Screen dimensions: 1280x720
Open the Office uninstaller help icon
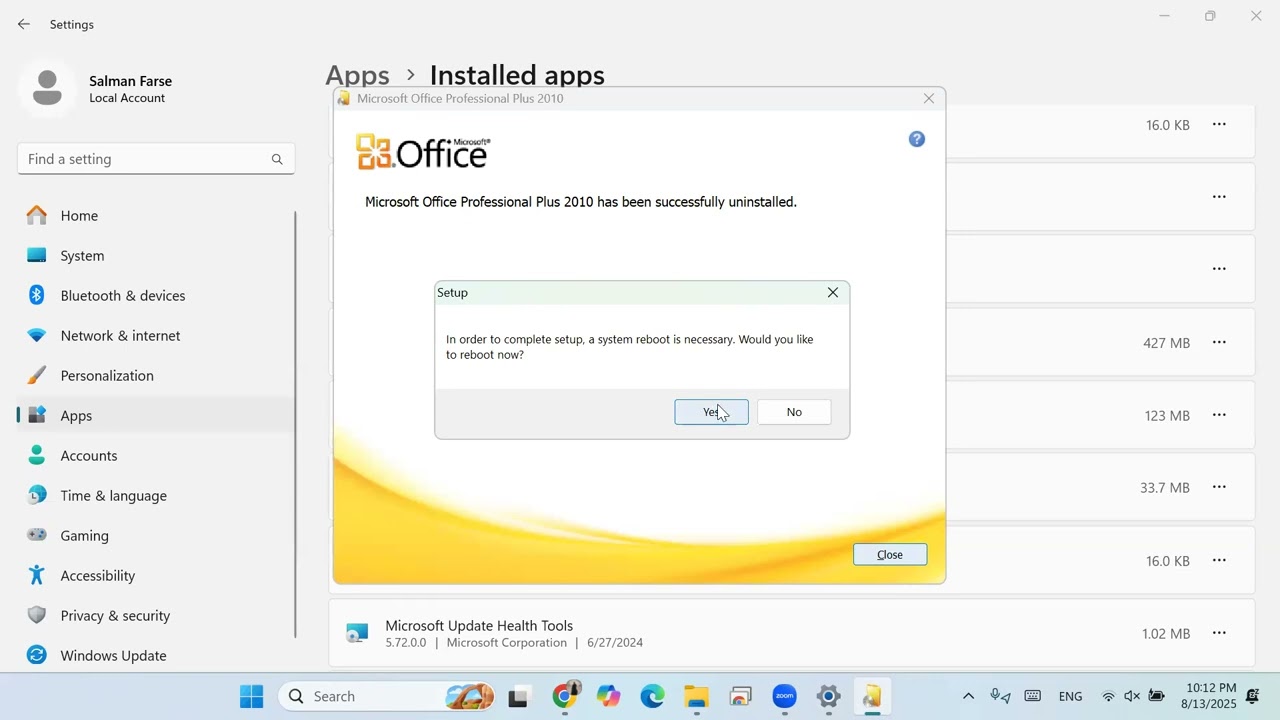tap(917, 139)
